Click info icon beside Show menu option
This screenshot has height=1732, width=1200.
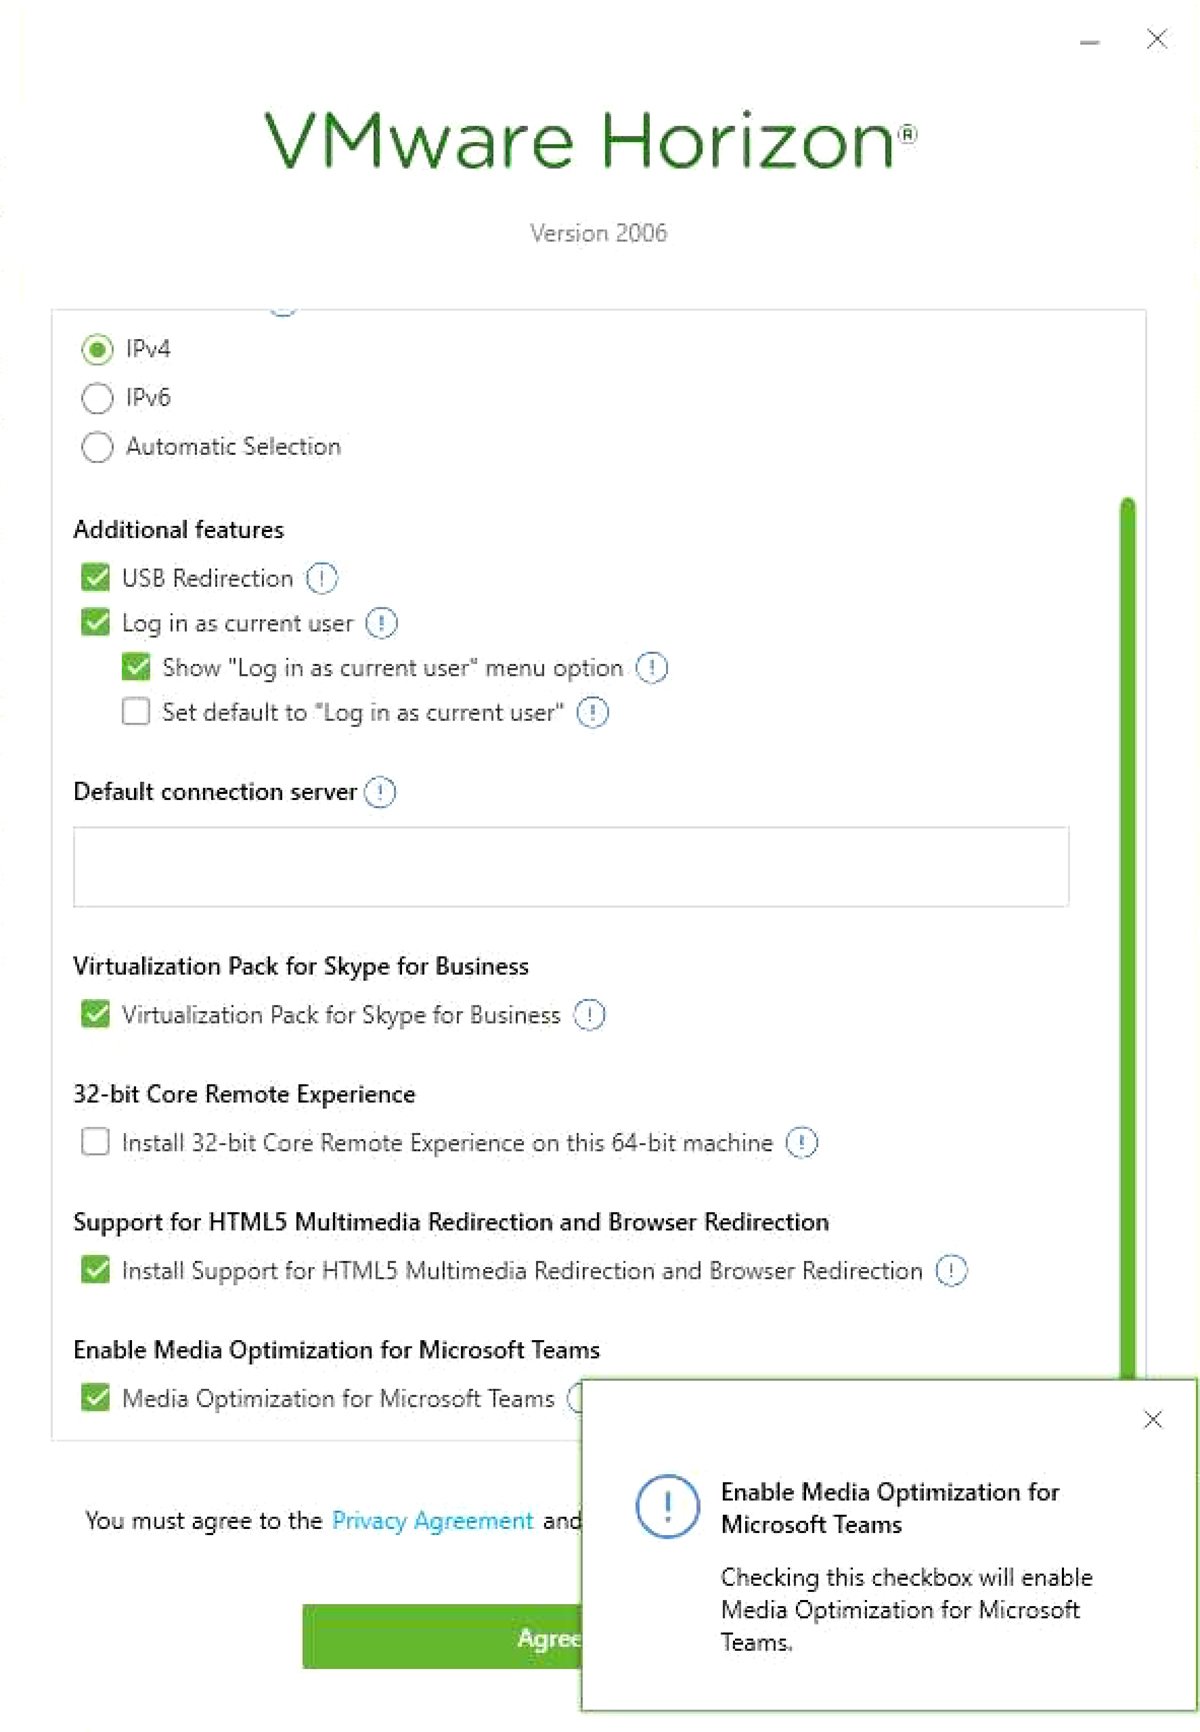[x=651, y=667]
